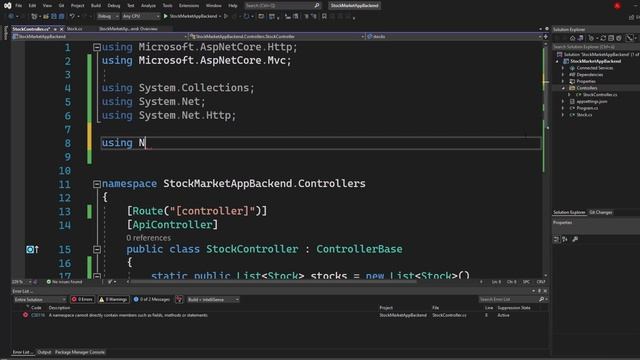Collapse the Controllers folder
The height and width of the screenshot is (360, 640).
563,88
